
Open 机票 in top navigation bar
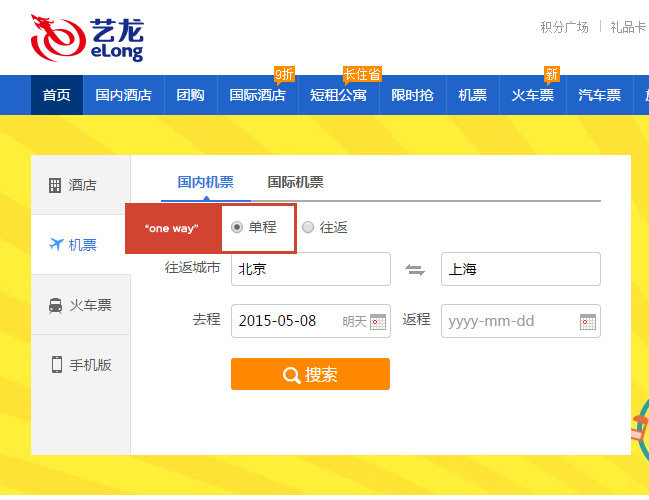tap(472, 95)
